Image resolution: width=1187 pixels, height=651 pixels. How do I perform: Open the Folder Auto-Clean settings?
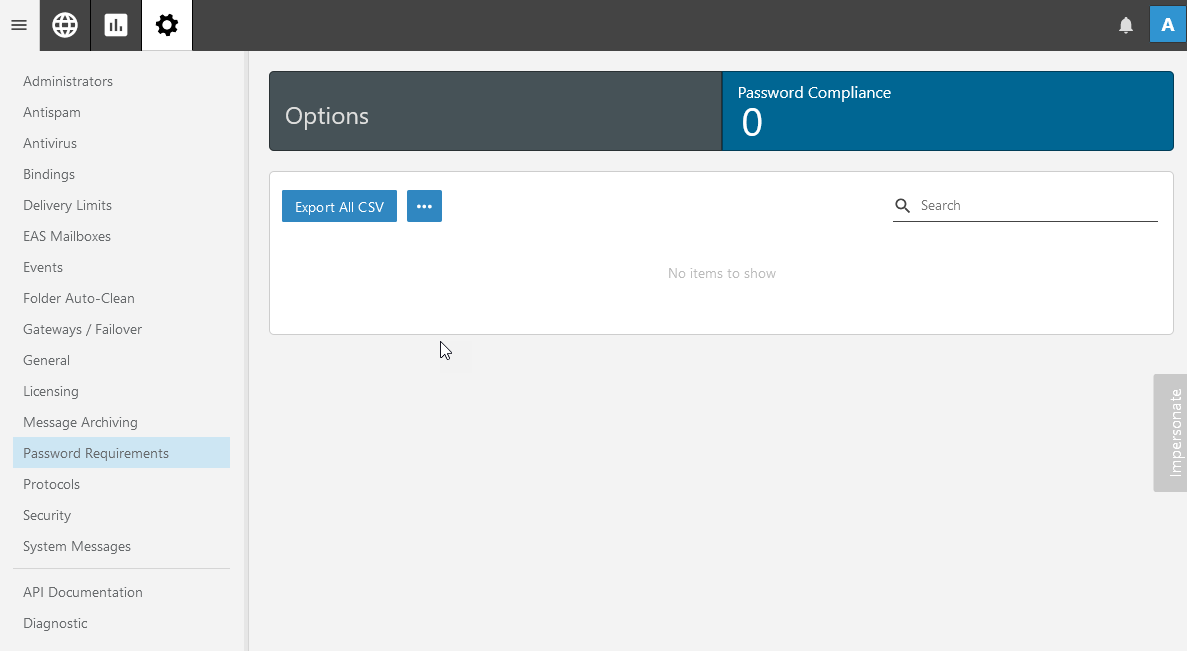point(79,298)
